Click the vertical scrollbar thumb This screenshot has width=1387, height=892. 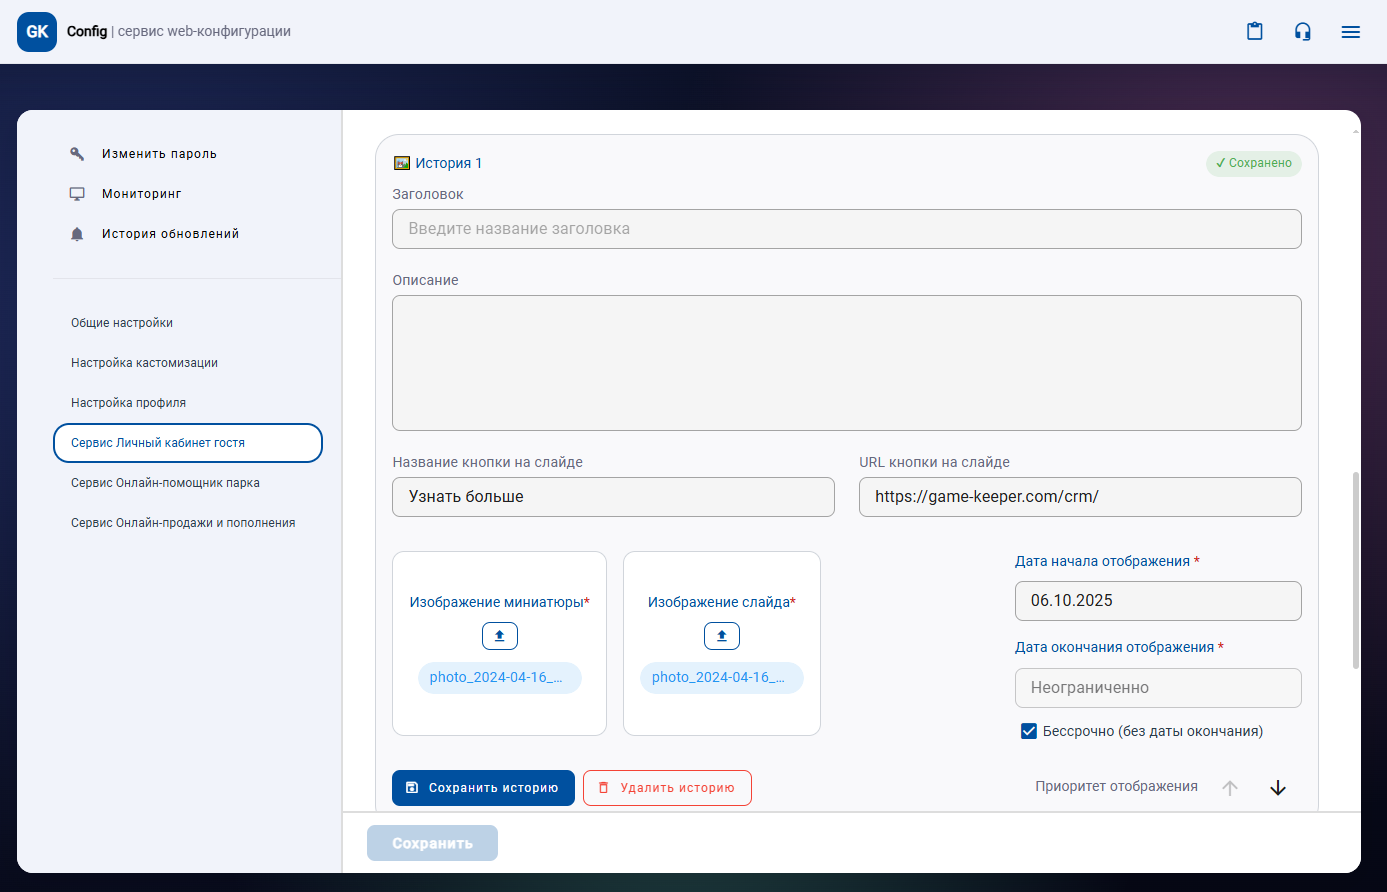pos(1356,570)
